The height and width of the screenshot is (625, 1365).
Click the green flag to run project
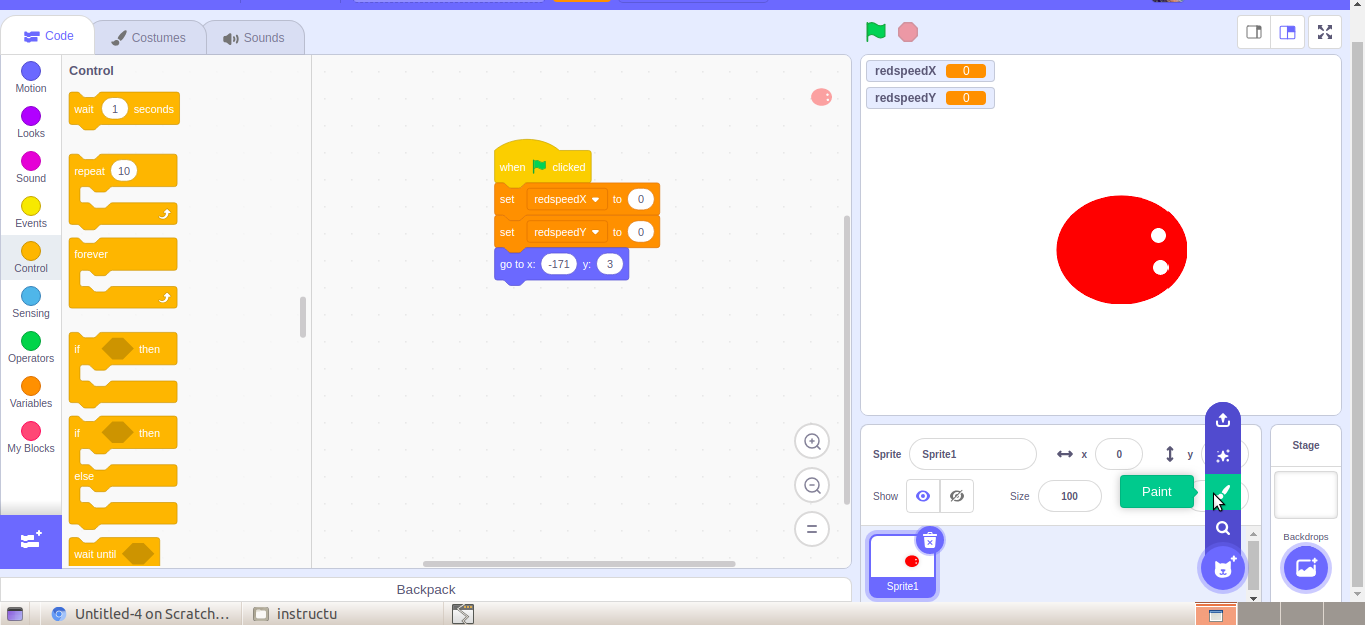pos(874,31)
